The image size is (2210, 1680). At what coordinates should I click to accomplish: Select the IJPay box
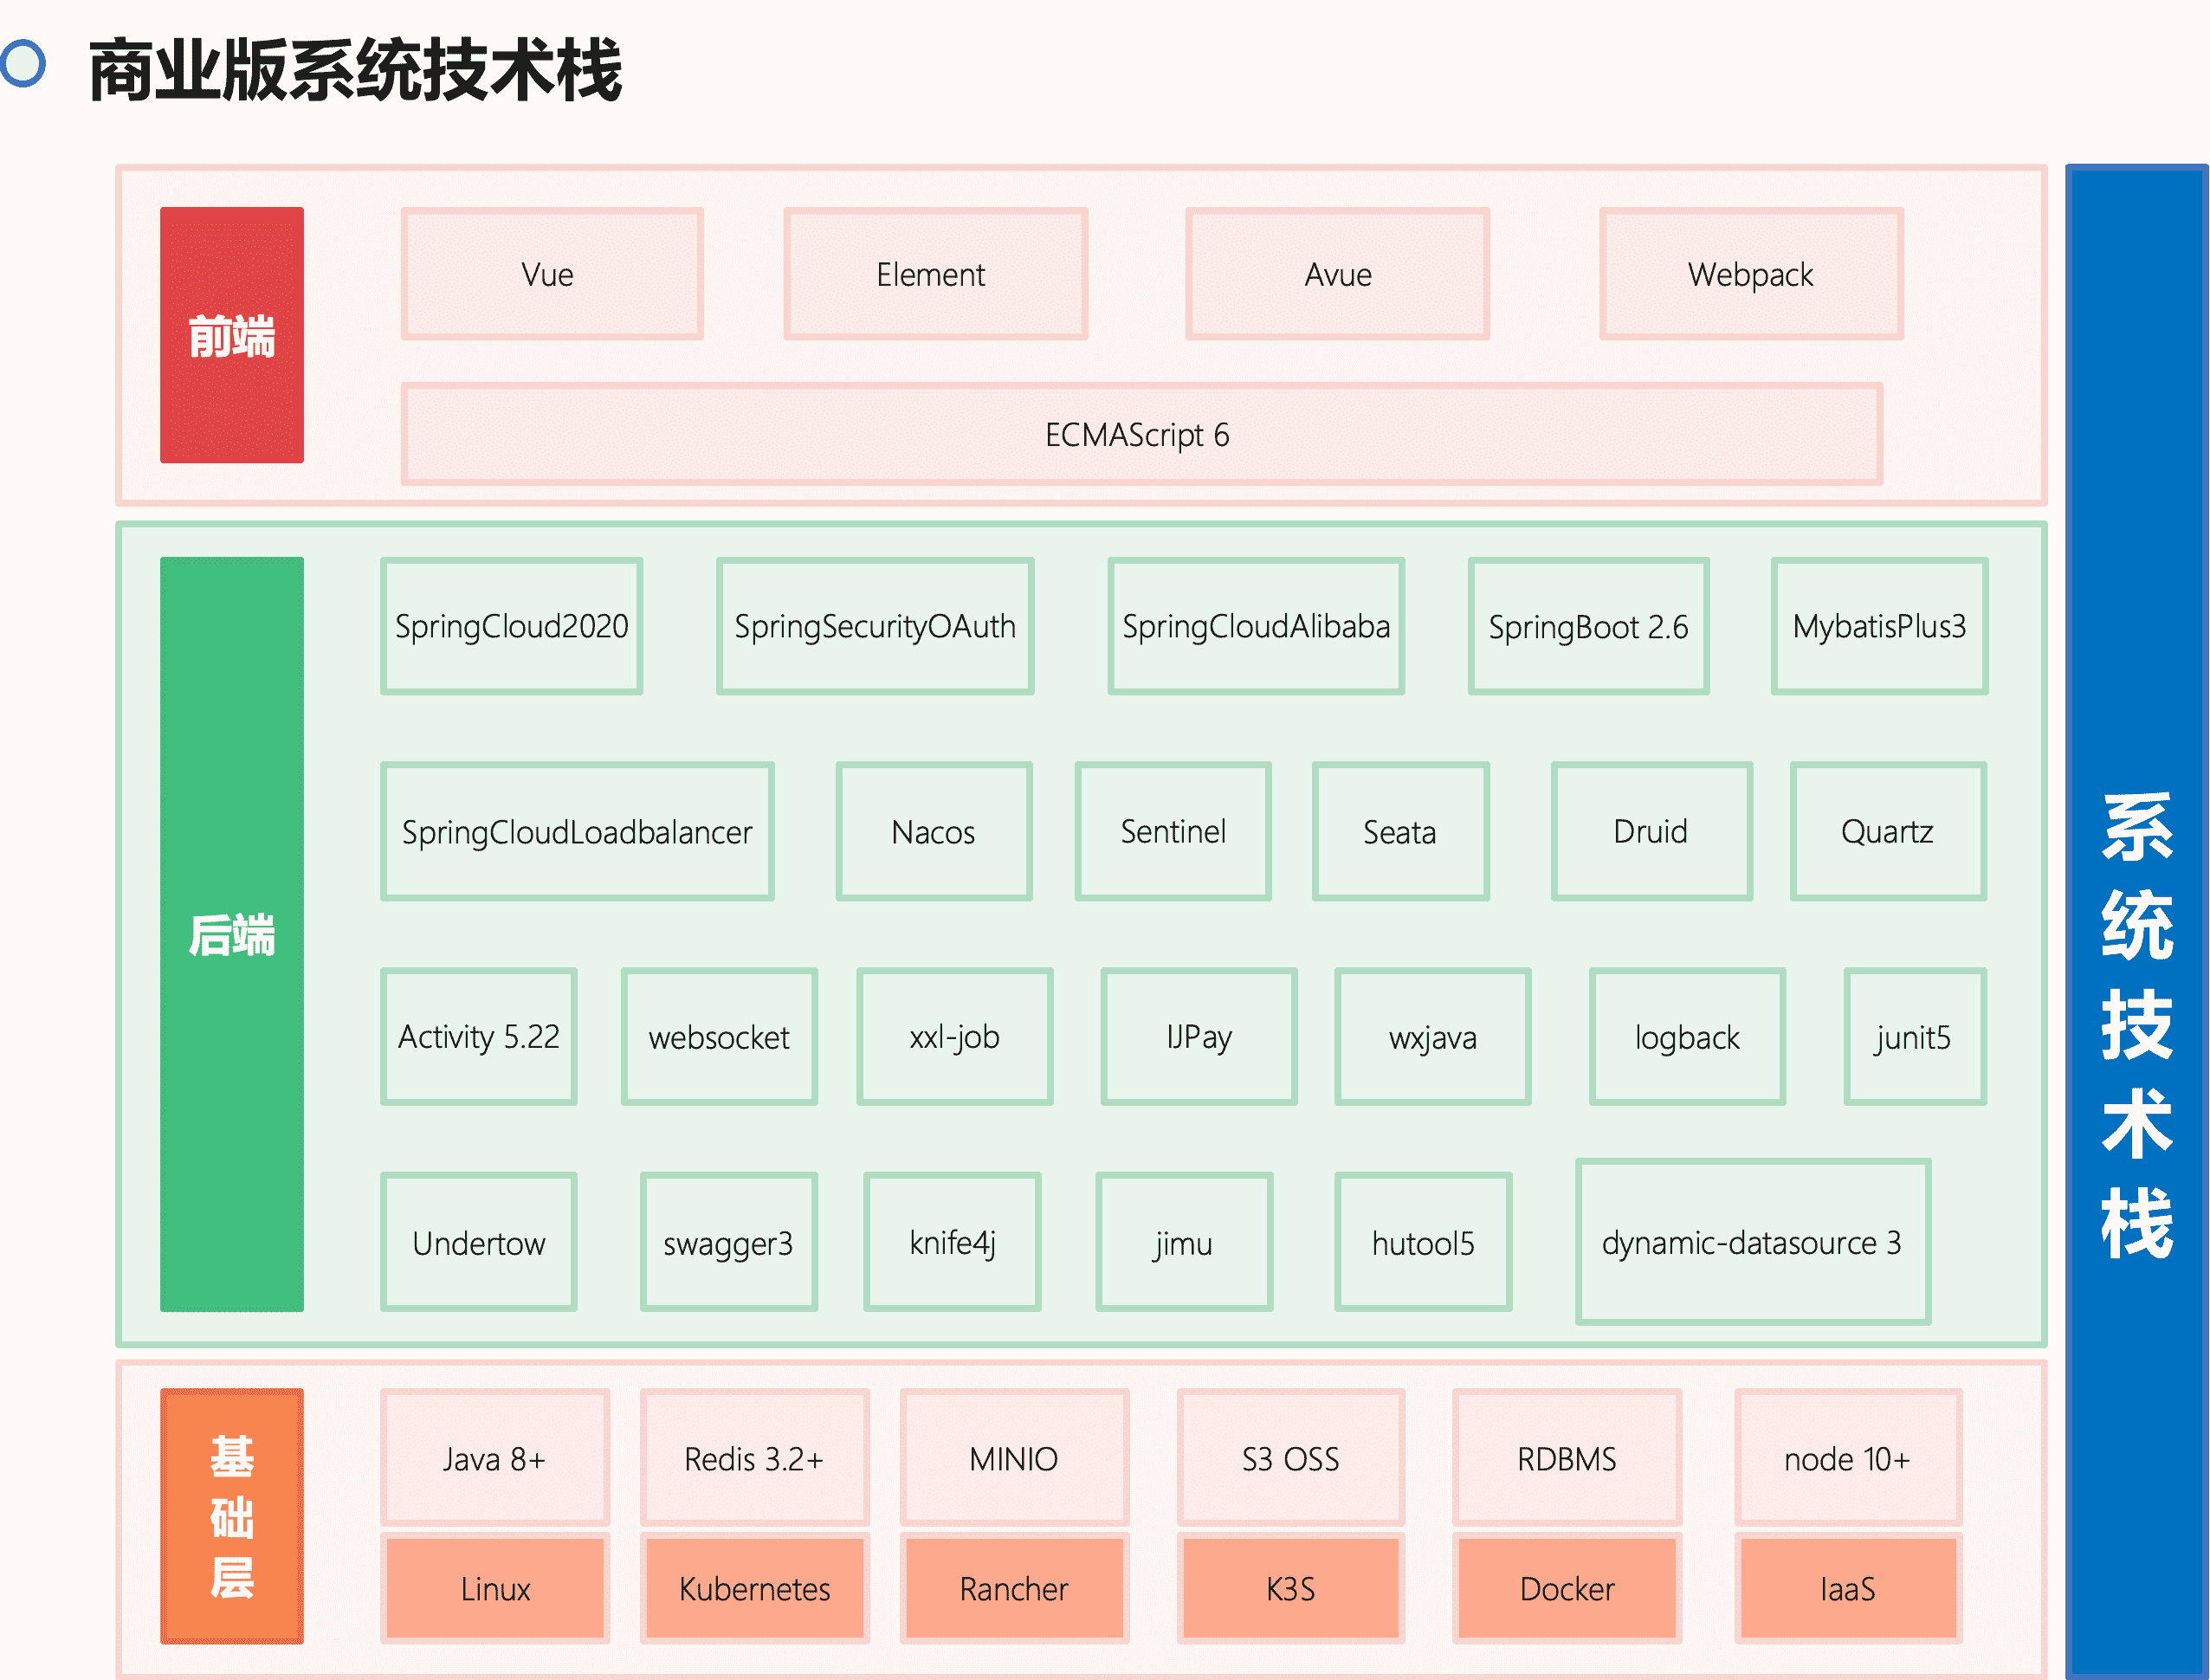(x=1199, y=1036)
